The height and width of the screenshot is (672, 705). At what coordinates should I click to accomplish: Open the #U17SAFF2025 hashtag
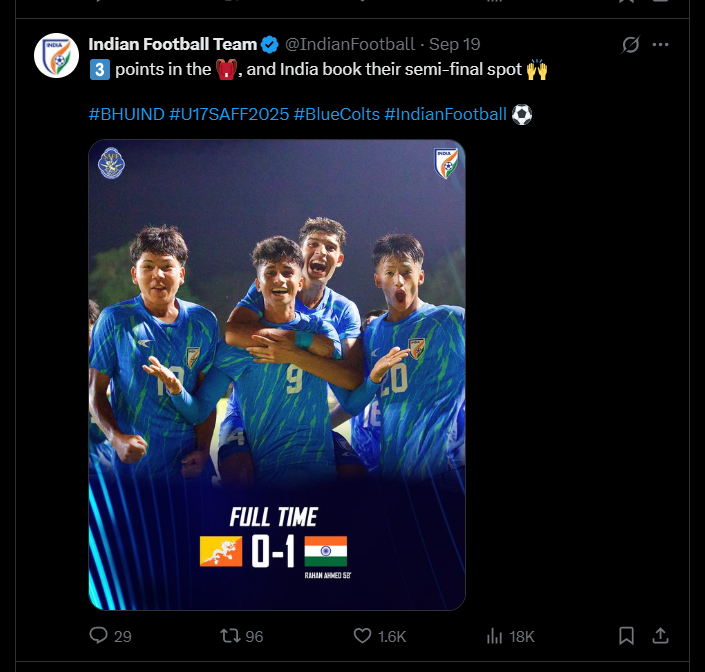[x=229, y=114]
